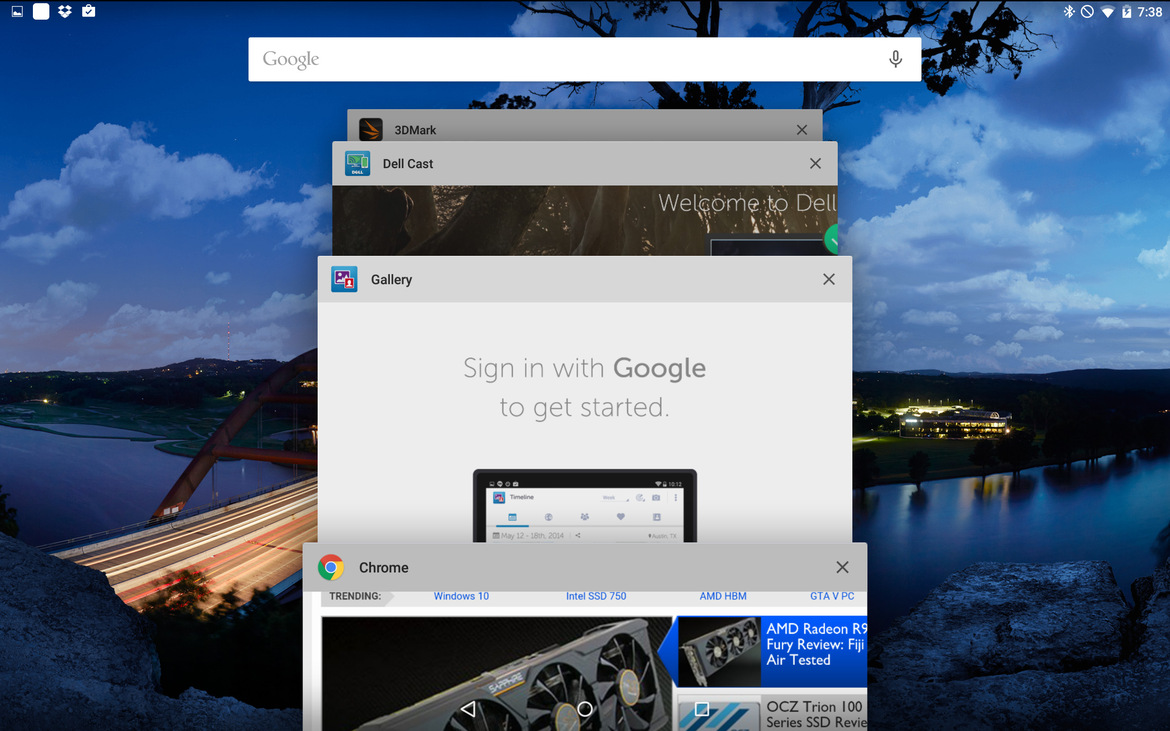Select the Gallery card title
This screenshot has height=731, width=1170.
(x=391, y=280)
